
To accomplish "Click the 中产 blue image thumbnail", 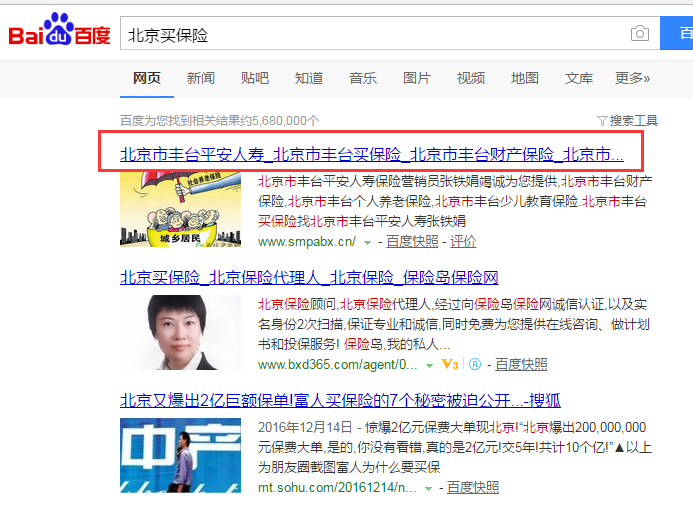I will (180, 456).
